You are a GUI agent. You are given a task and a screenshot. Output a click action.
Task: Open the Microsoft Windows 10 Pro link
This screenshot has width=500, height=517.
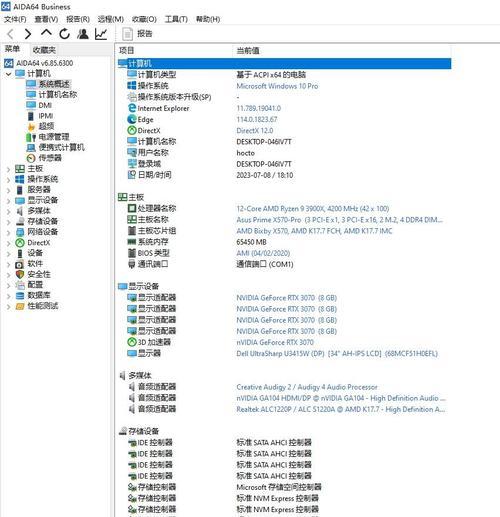point(277,86)
